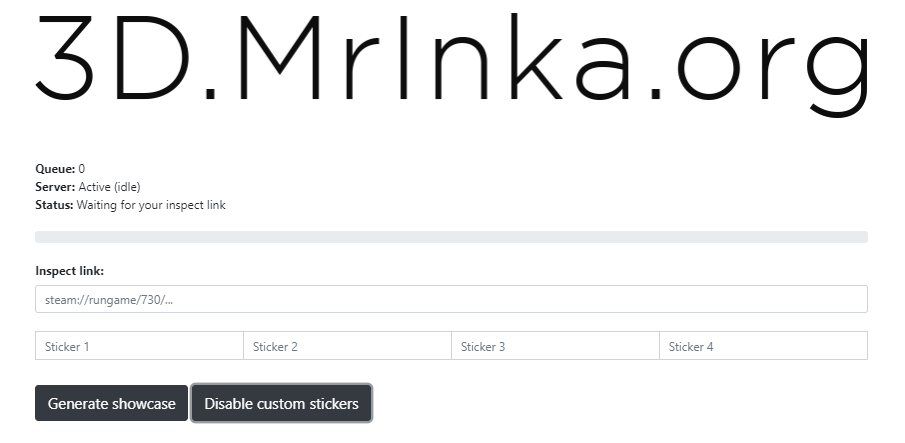This screenshot has height=443, width=905.
Task: Click the bold Server label
Action: point(55,187)
